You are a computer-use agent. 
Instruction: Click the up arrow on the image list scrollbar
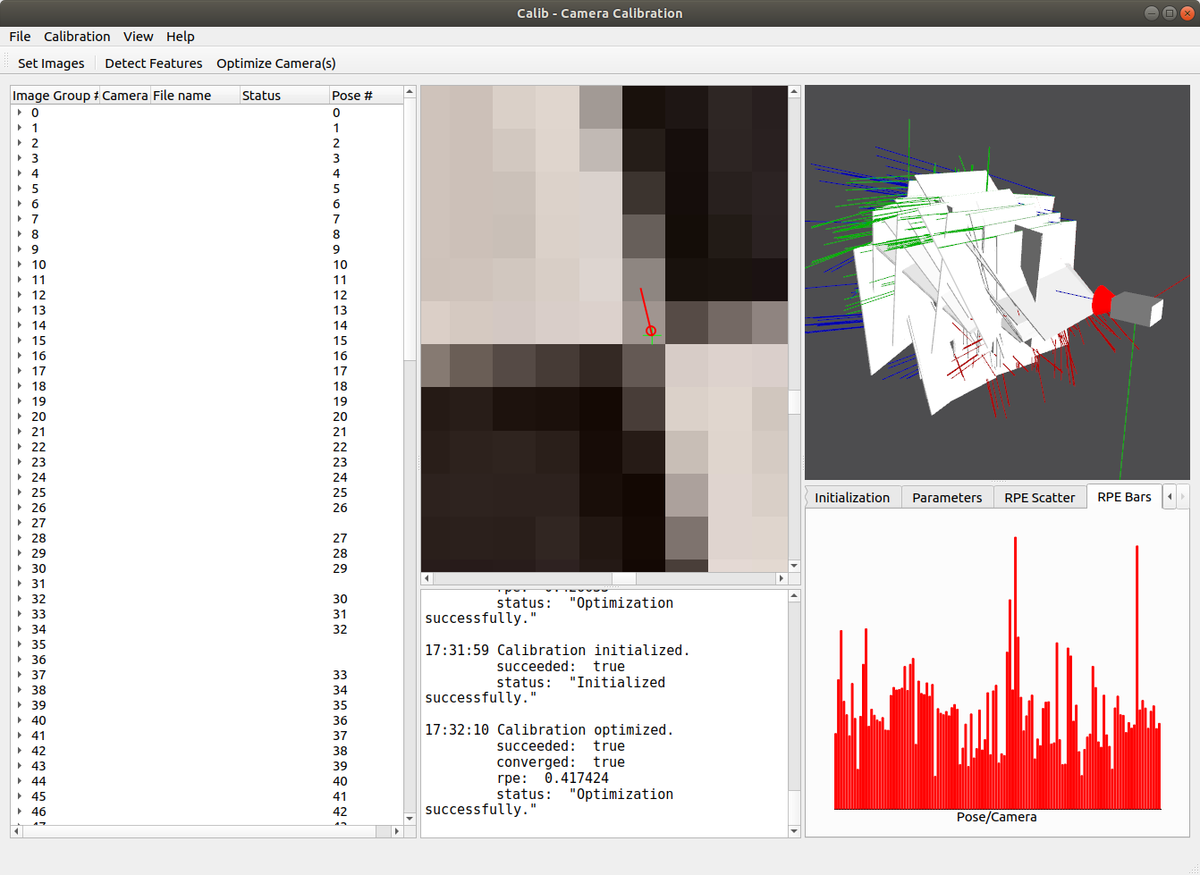click(408, 91)
